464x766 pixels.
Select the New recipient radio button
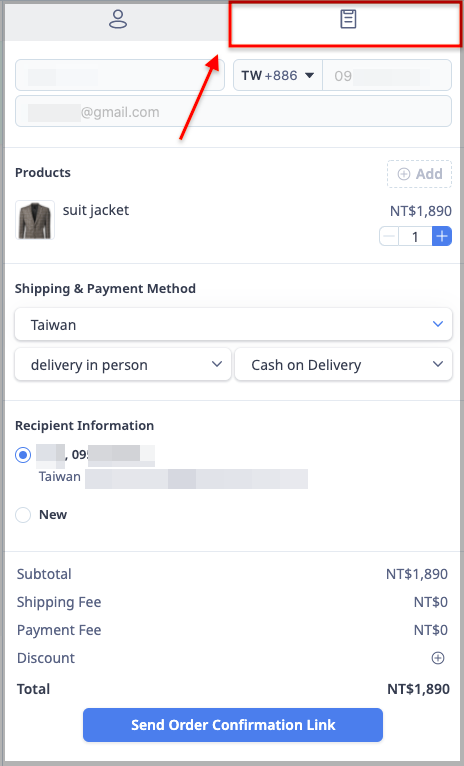23,514
